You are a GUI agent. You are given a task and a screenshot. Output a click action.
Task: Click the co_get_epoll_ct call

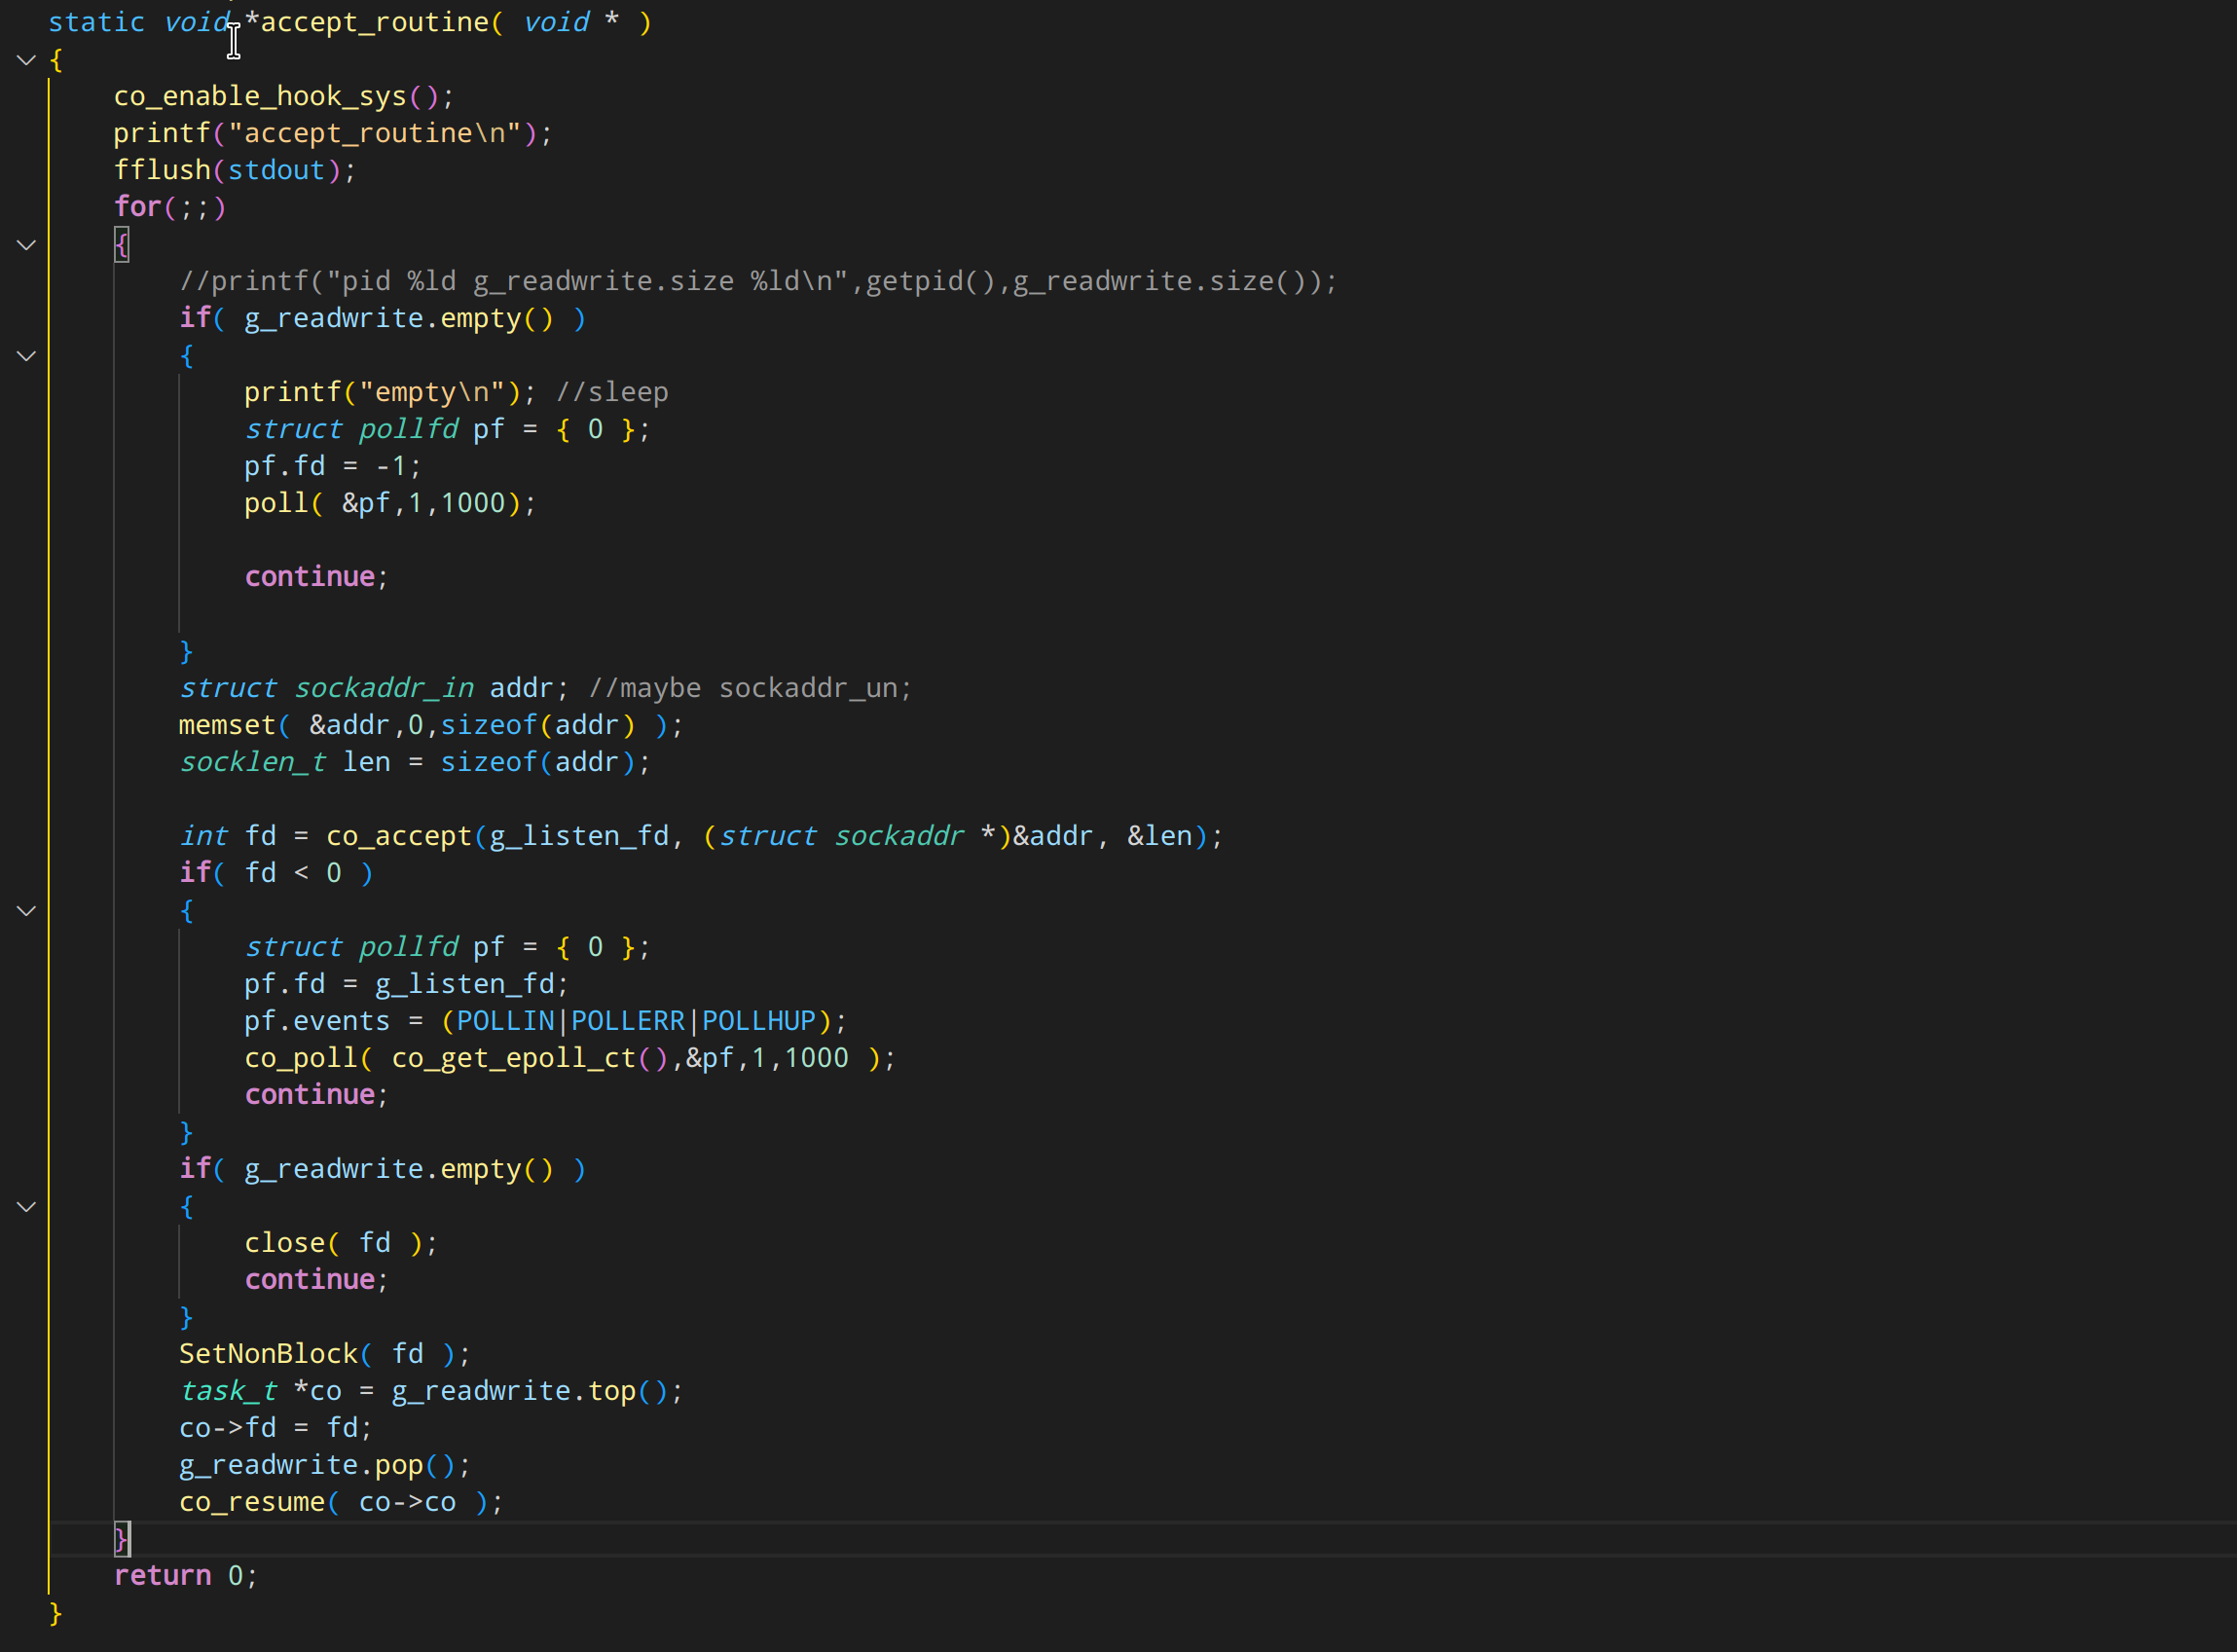[514, 1058]
